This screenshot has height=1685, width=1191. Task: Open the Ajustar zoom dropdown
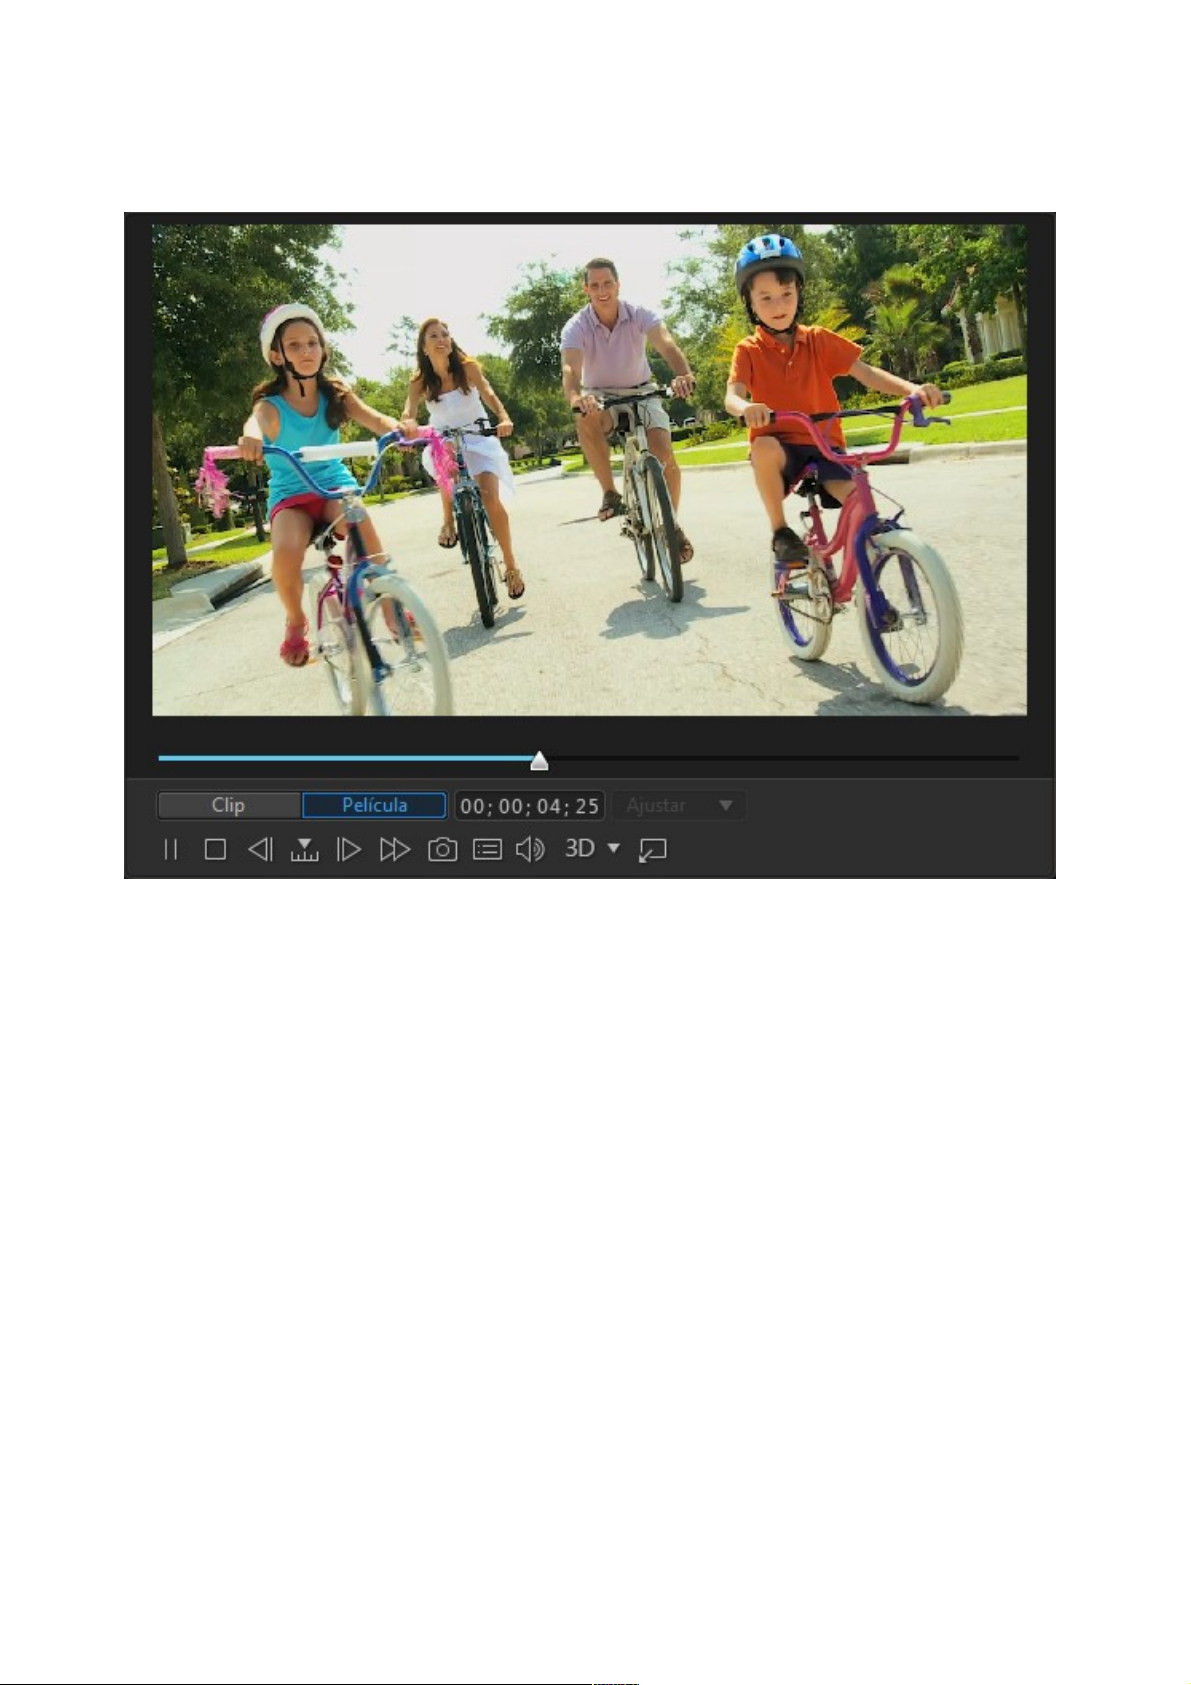pyautogui.click(x=679, y=805)
